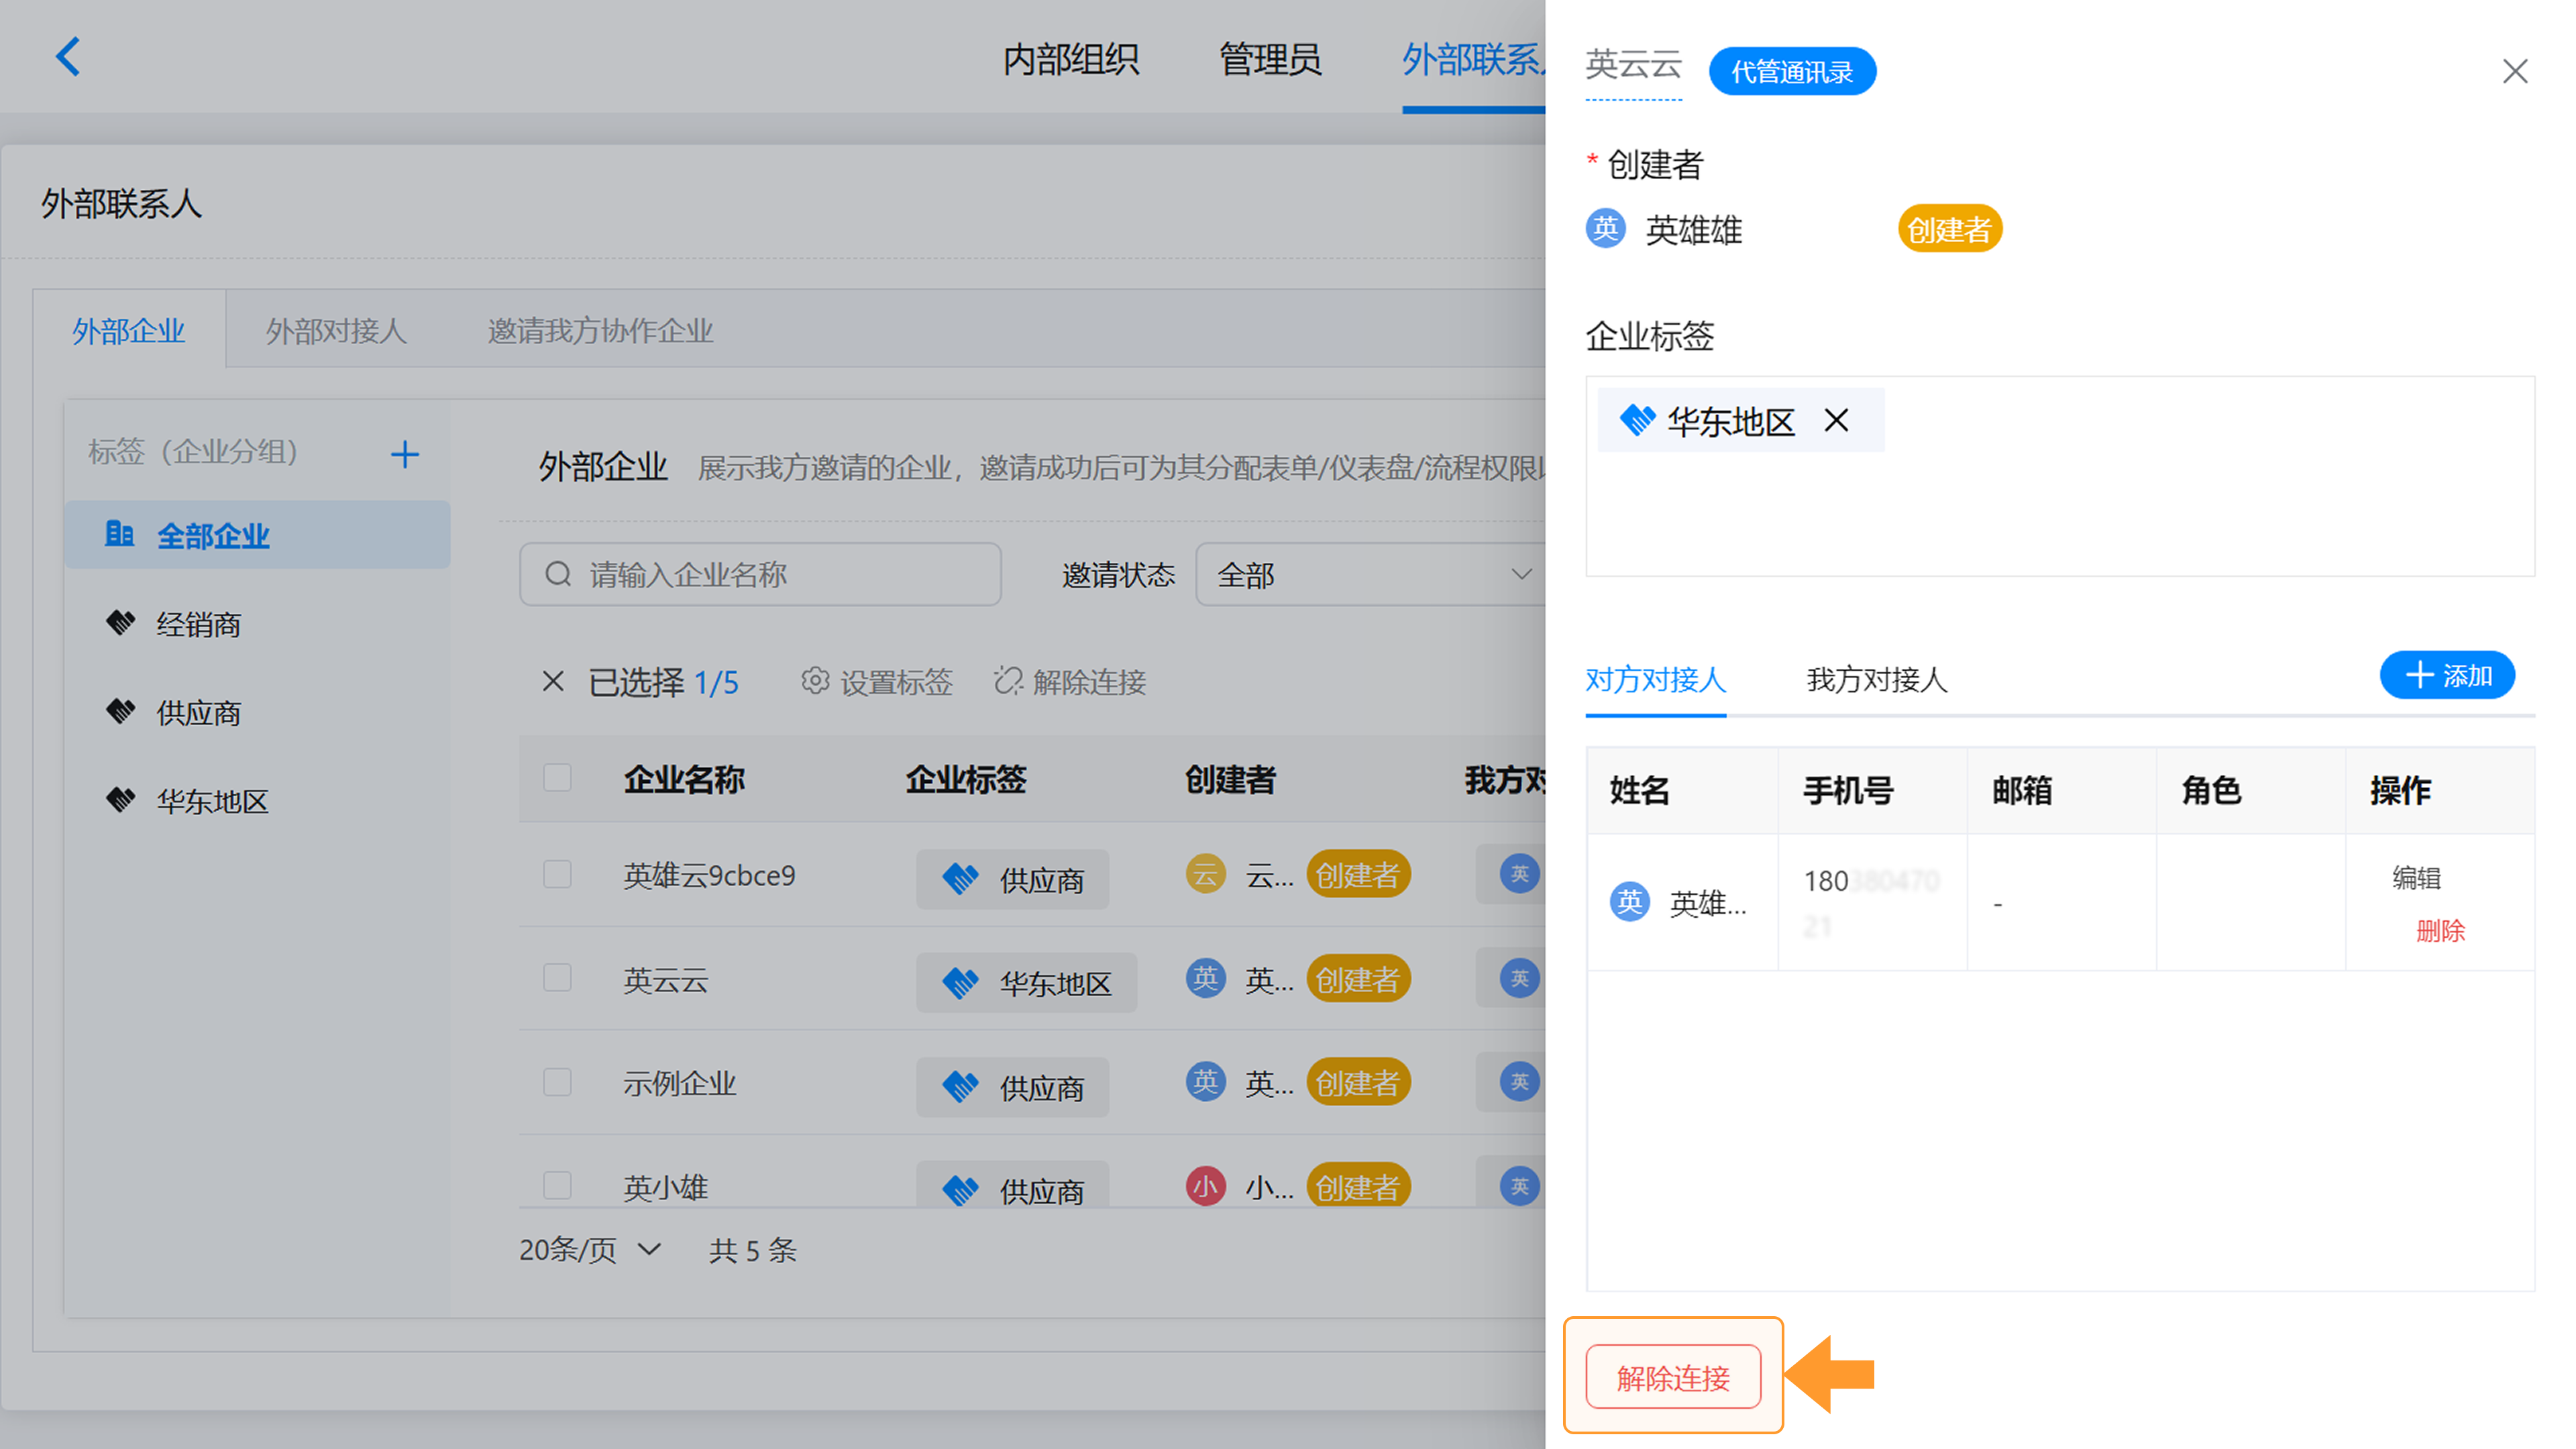The image size is (2576, 1449).
Task: Check the box for 英小雄
Action: click(557, 1186)
